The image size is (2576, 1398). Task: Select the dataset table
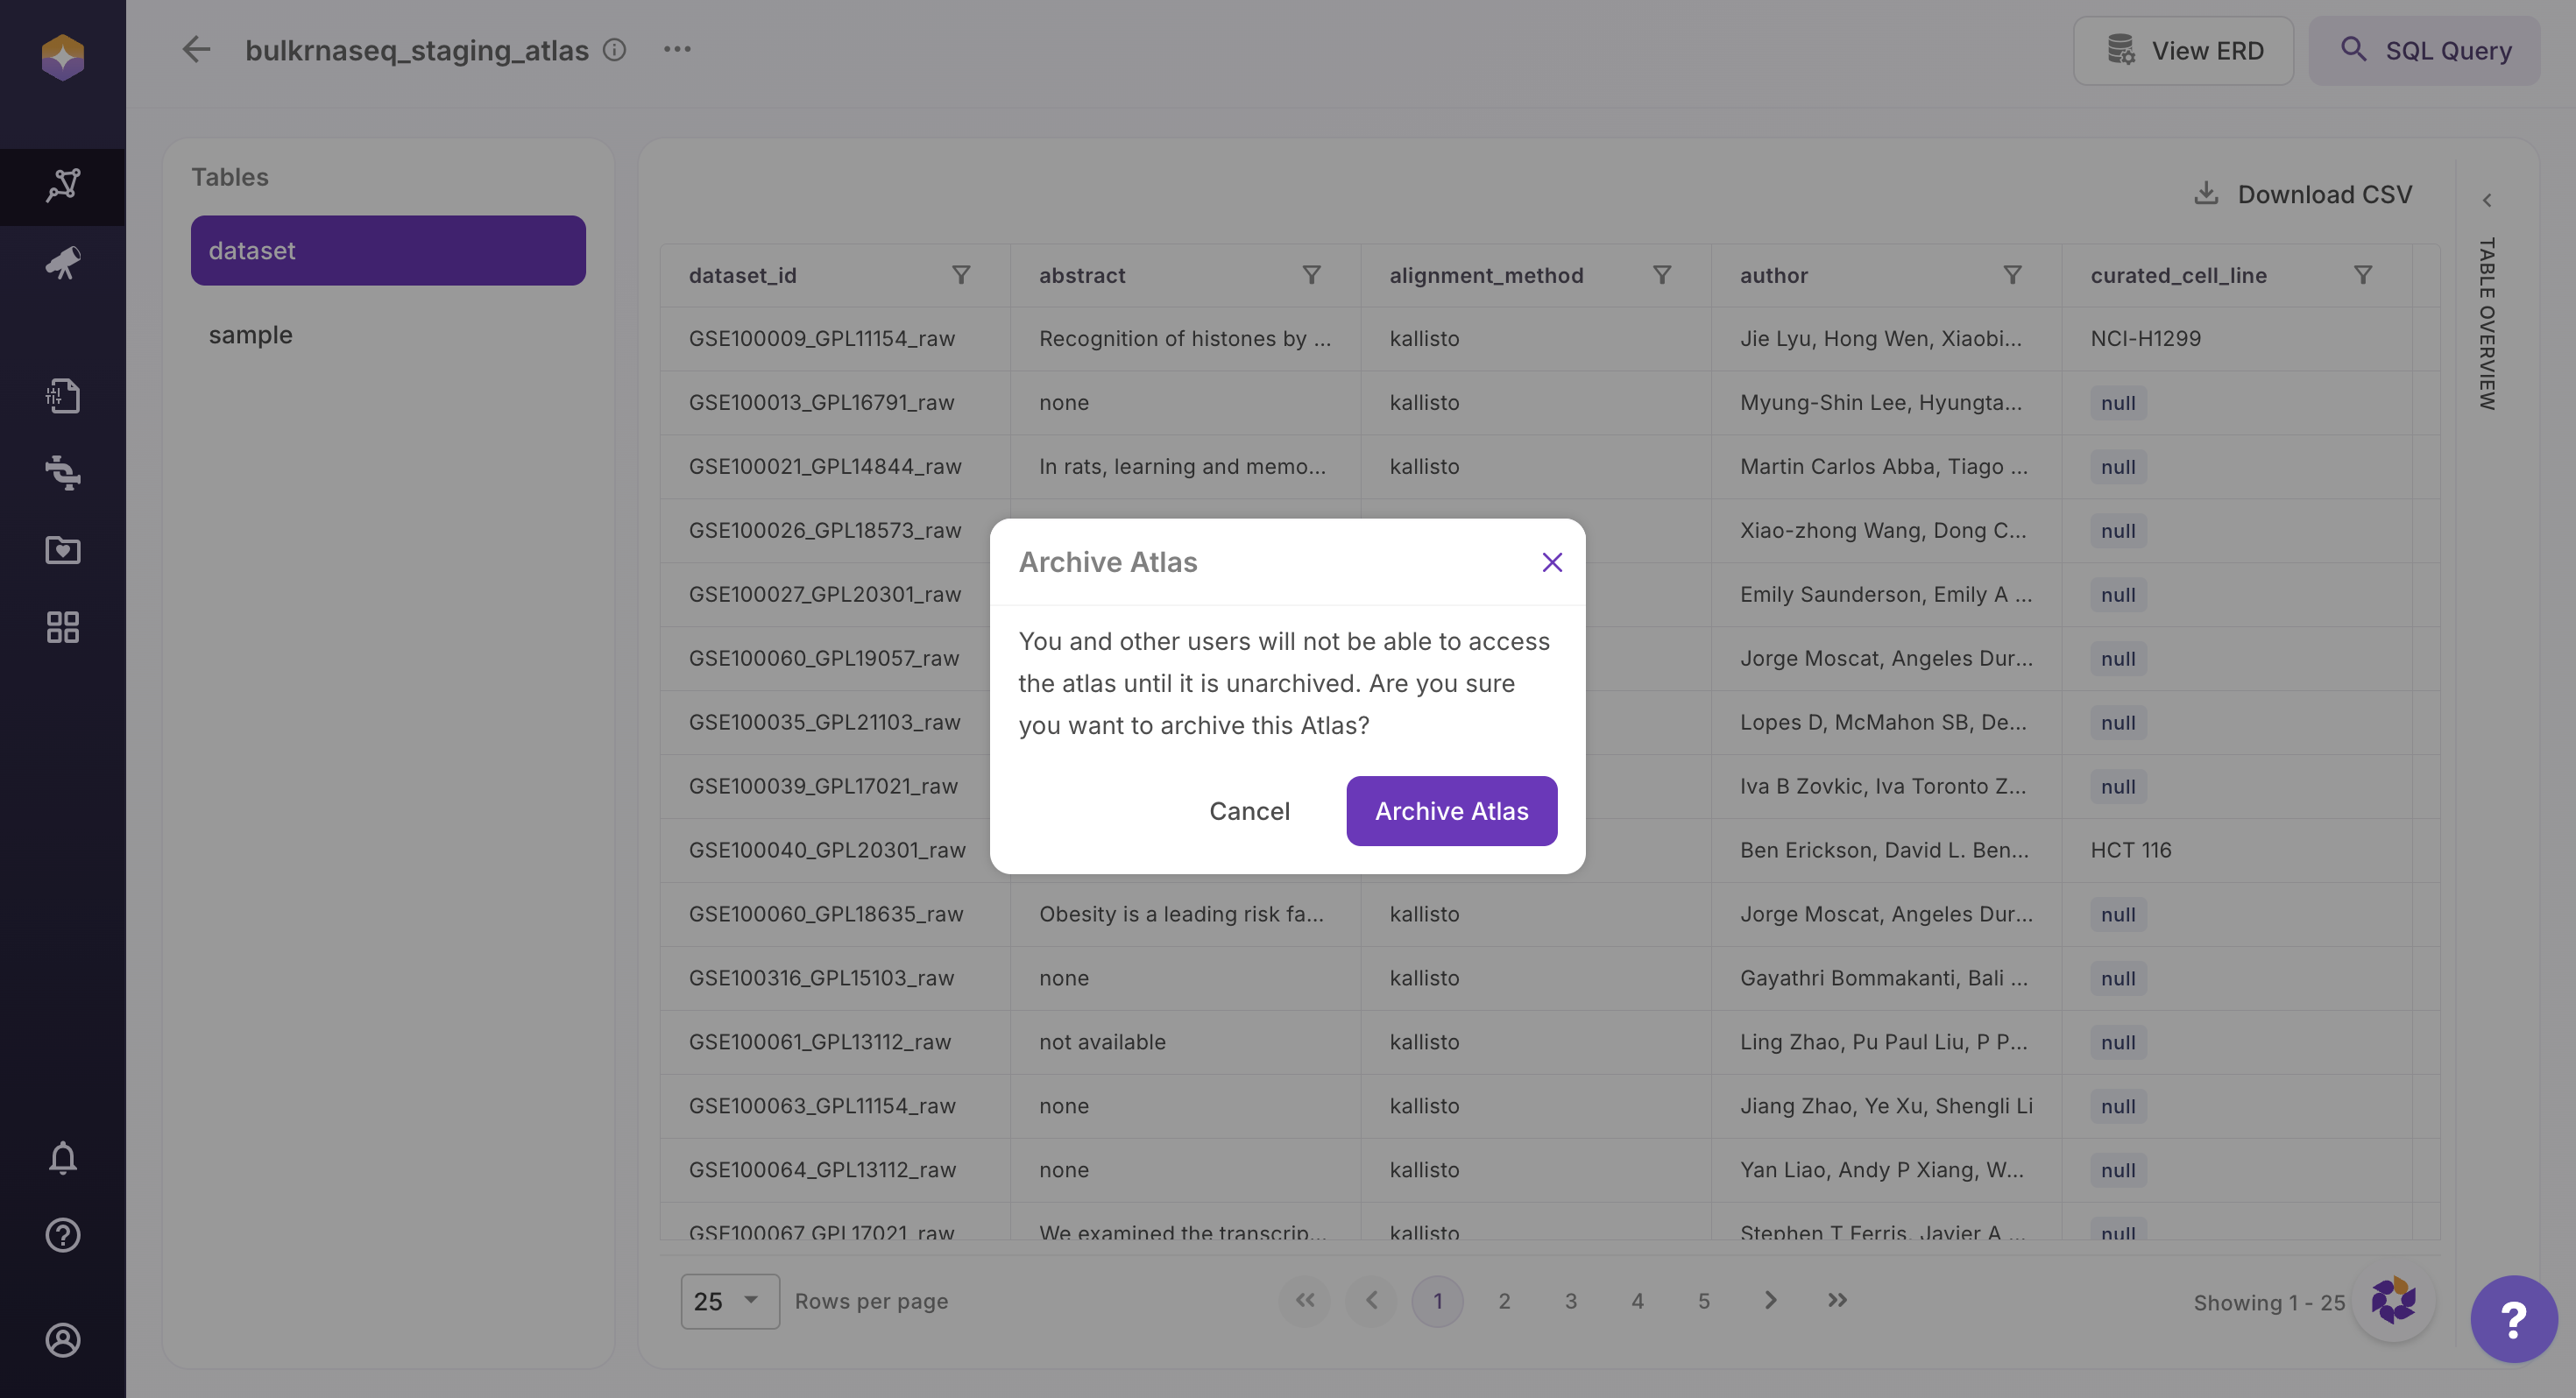tap(388, 250)
